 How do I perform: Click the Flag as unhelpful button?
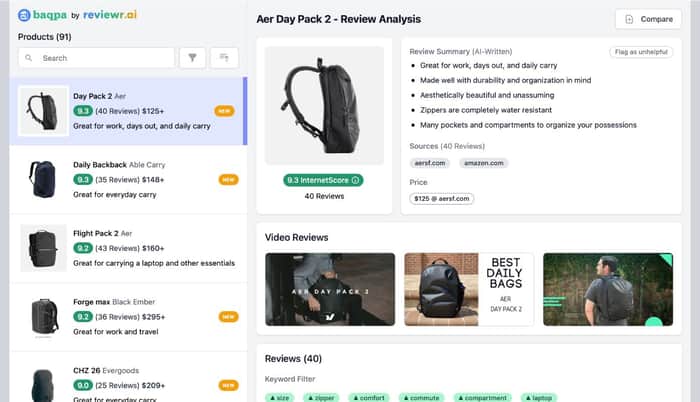(x=641, y=52)
